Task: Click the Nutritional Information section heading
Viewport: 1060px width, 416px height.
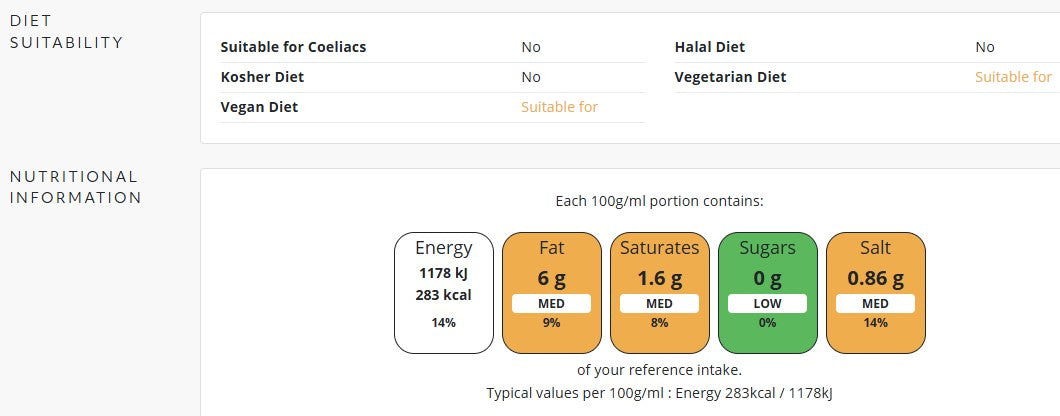Action: (76, 187)
